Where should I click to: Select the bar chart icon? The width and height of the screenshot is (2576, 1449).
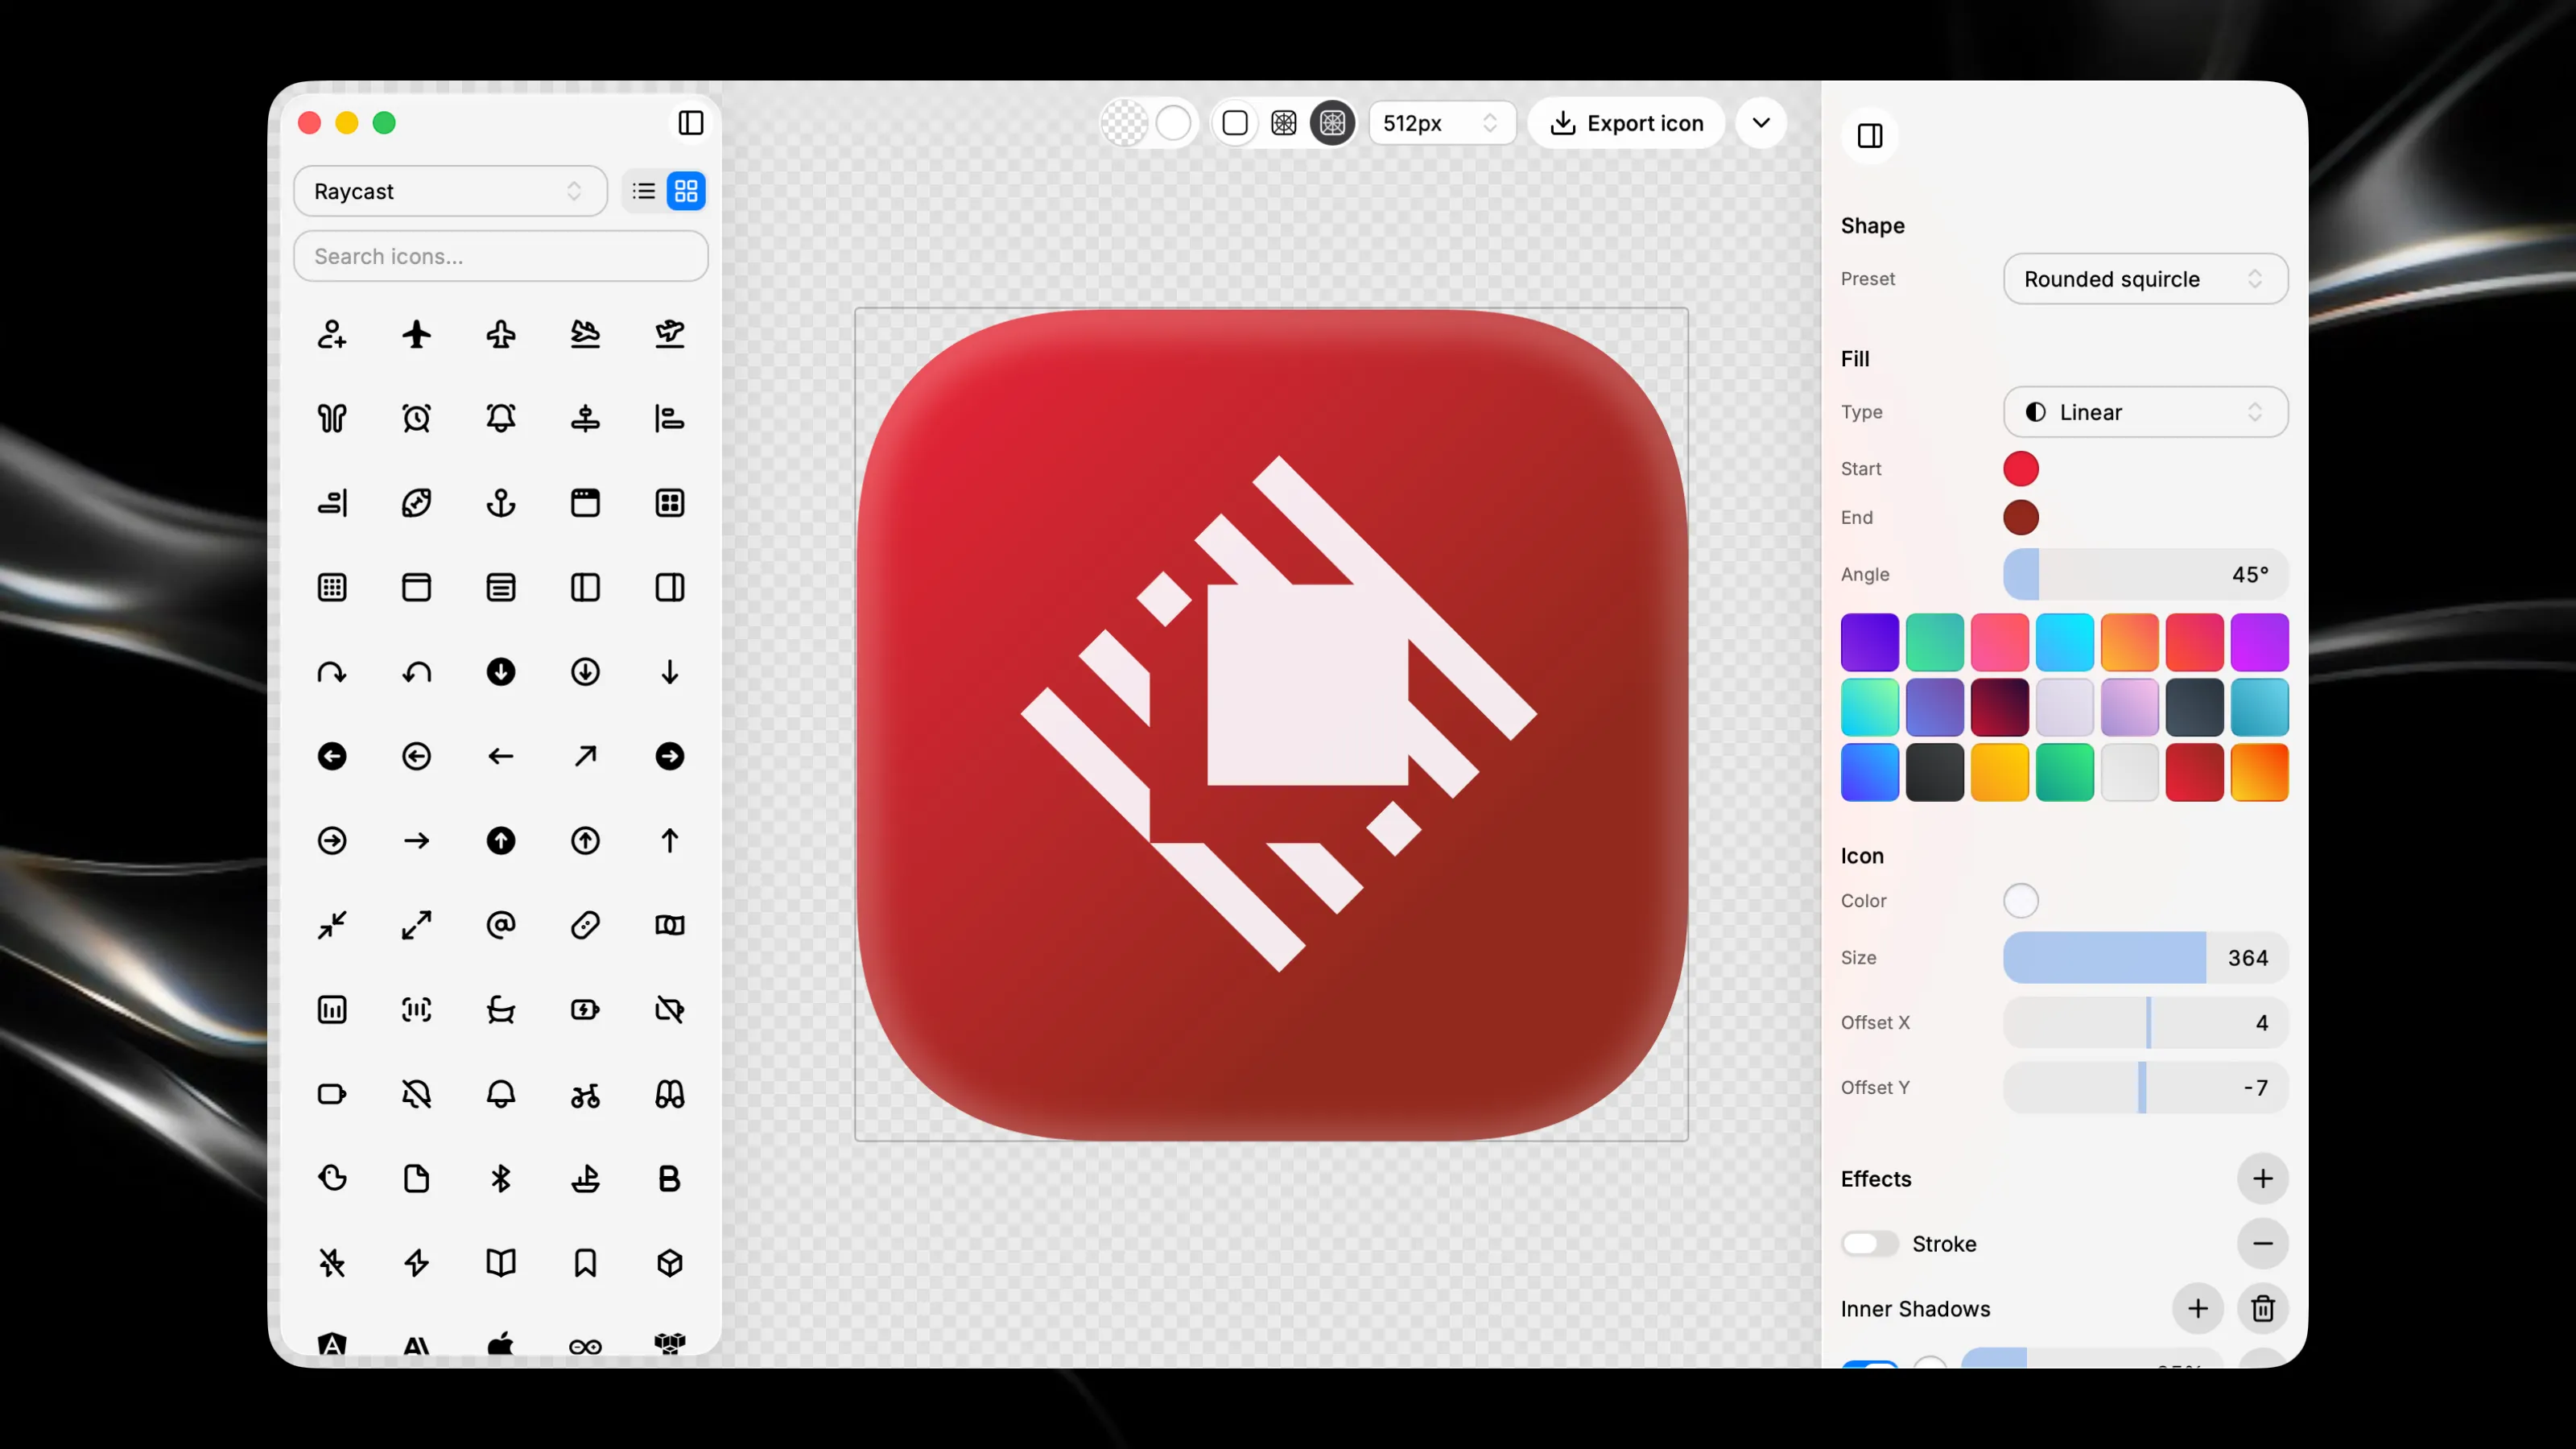click(x=332, y=1010)
